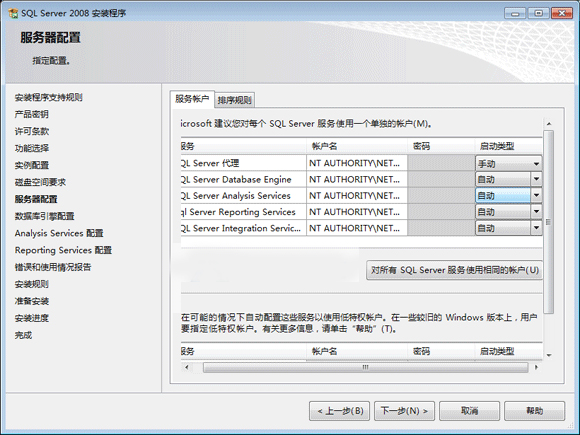580x435 pixels.
Task: Click 对所有 SQL Server 服务使用相同的帐户 button
Action: [x=454, y=270]
